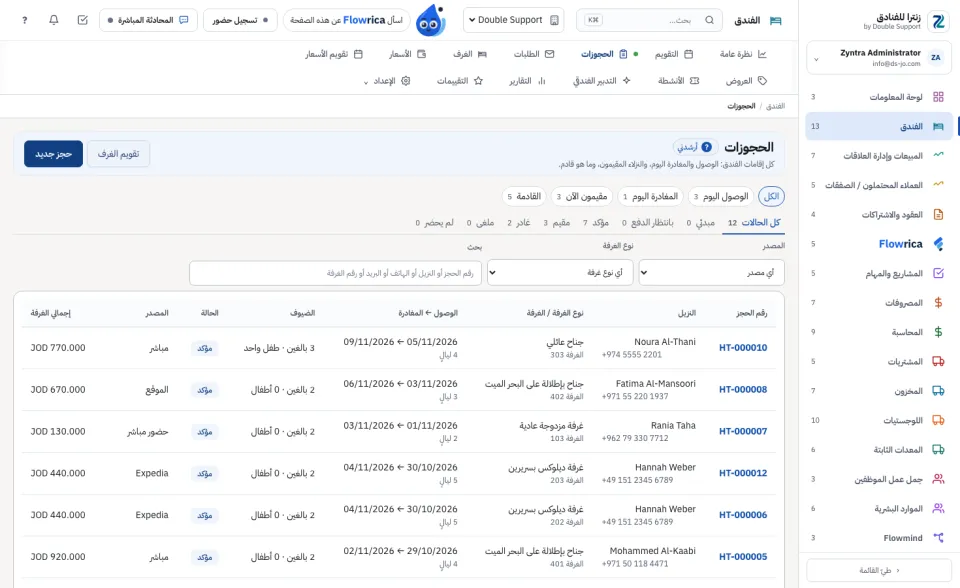Viewport: 960px width, 588px height.
Task: Open Flowmind branching icon in sidebar
Action: coord(938,538)
